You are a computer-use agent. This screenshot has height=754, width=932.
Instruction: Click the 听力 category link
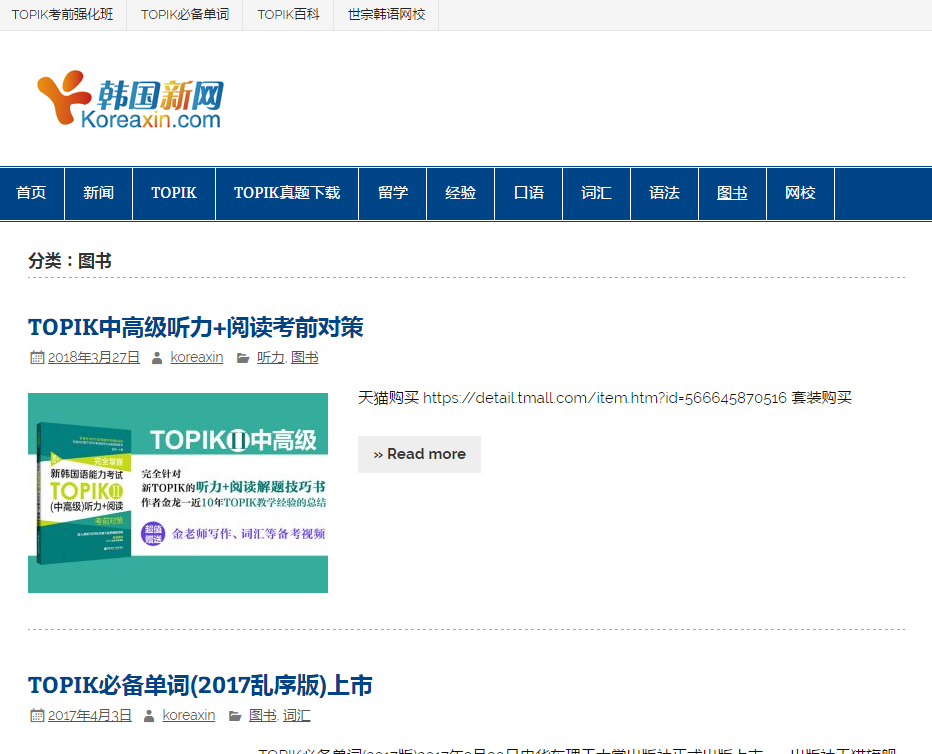click(269, 357)
